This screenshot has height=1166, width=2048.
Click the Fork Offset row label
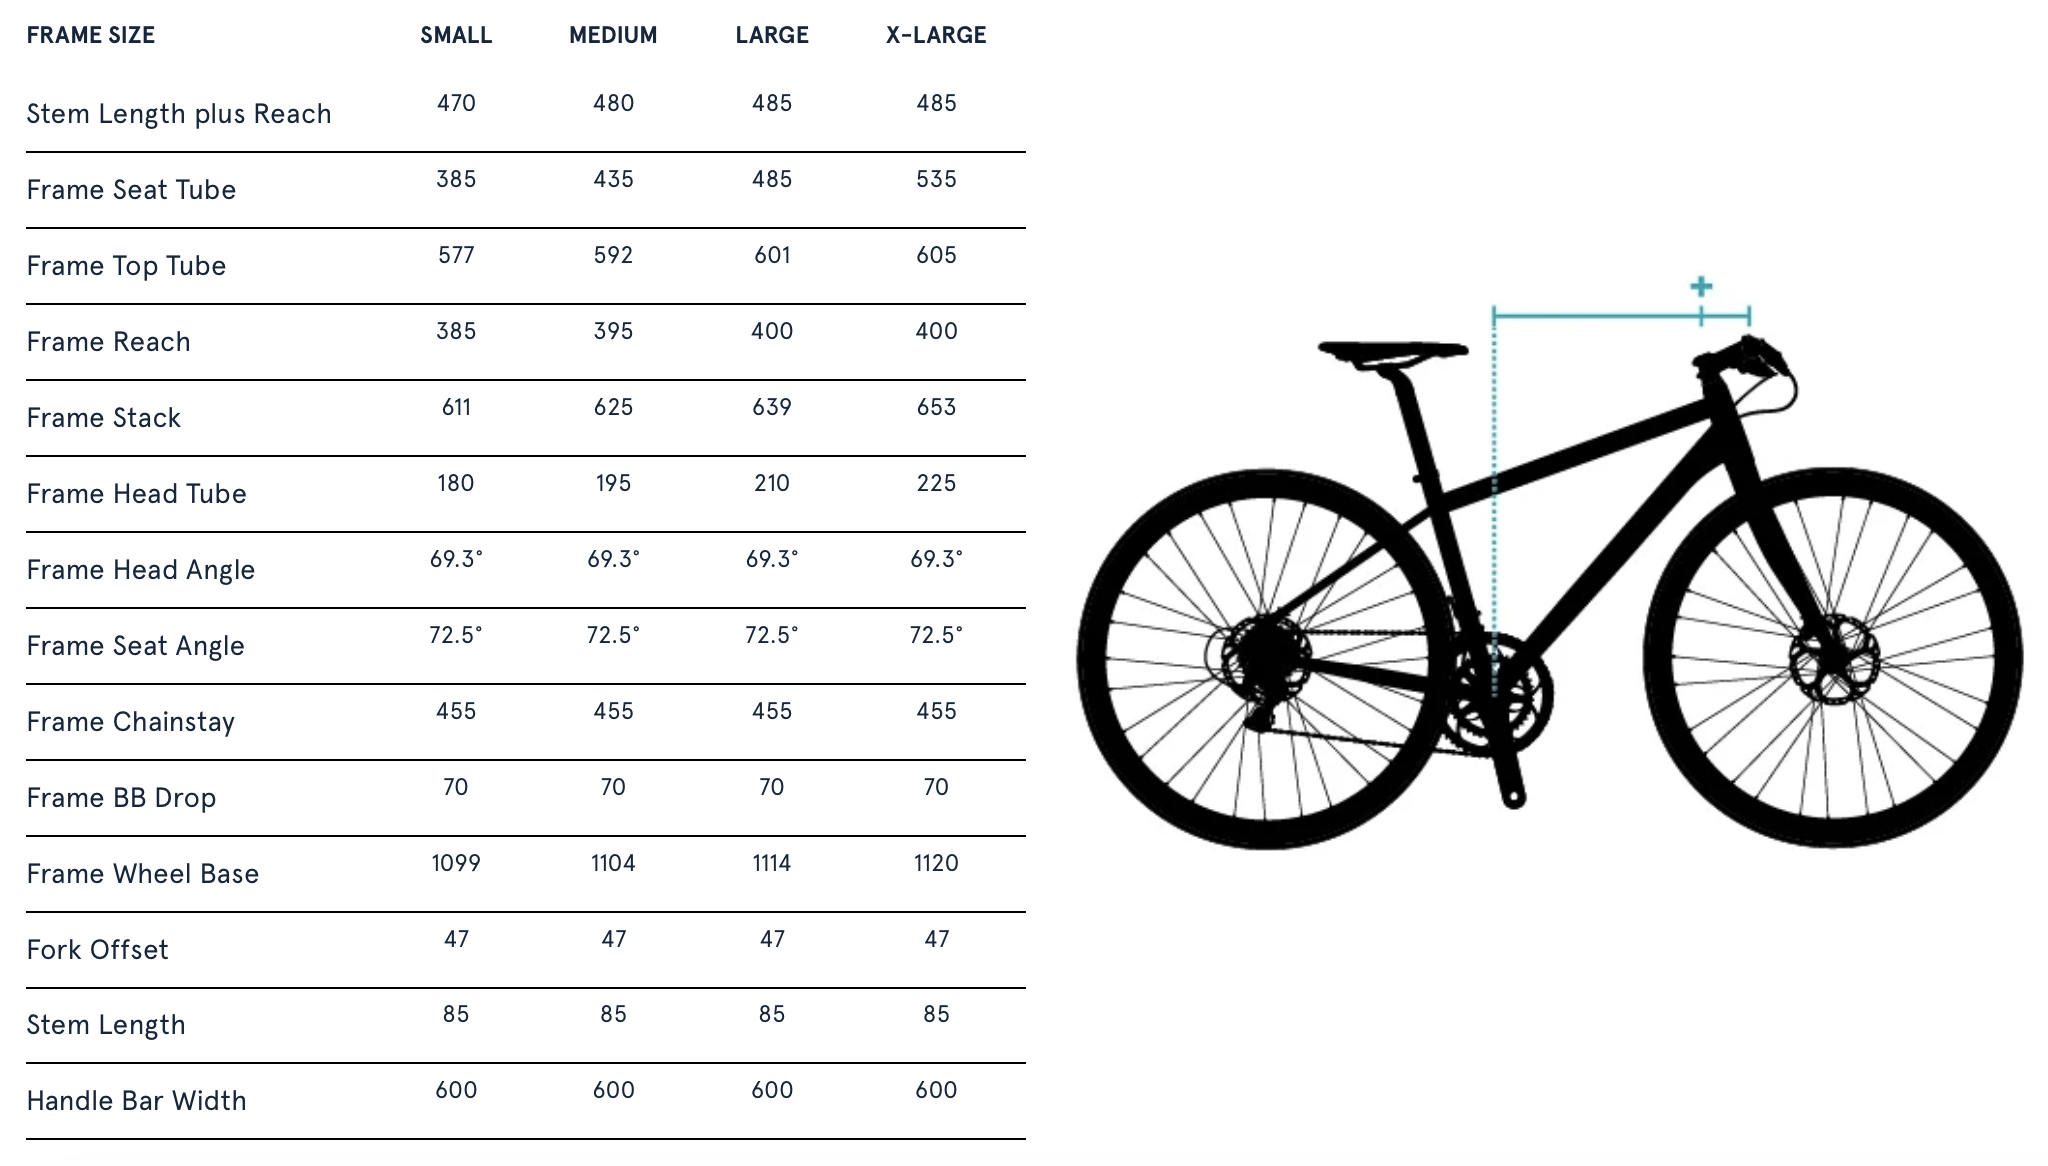click(x=98, y=950)
